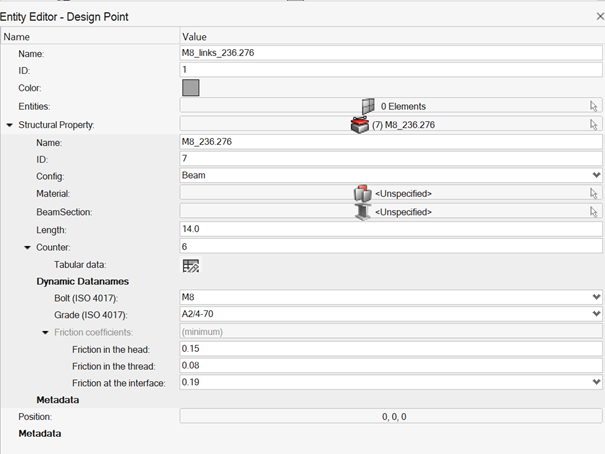
Task: Open the Grade (ISO 4017) dropdown
Action: pyautogui.click(x=597, y=315)
